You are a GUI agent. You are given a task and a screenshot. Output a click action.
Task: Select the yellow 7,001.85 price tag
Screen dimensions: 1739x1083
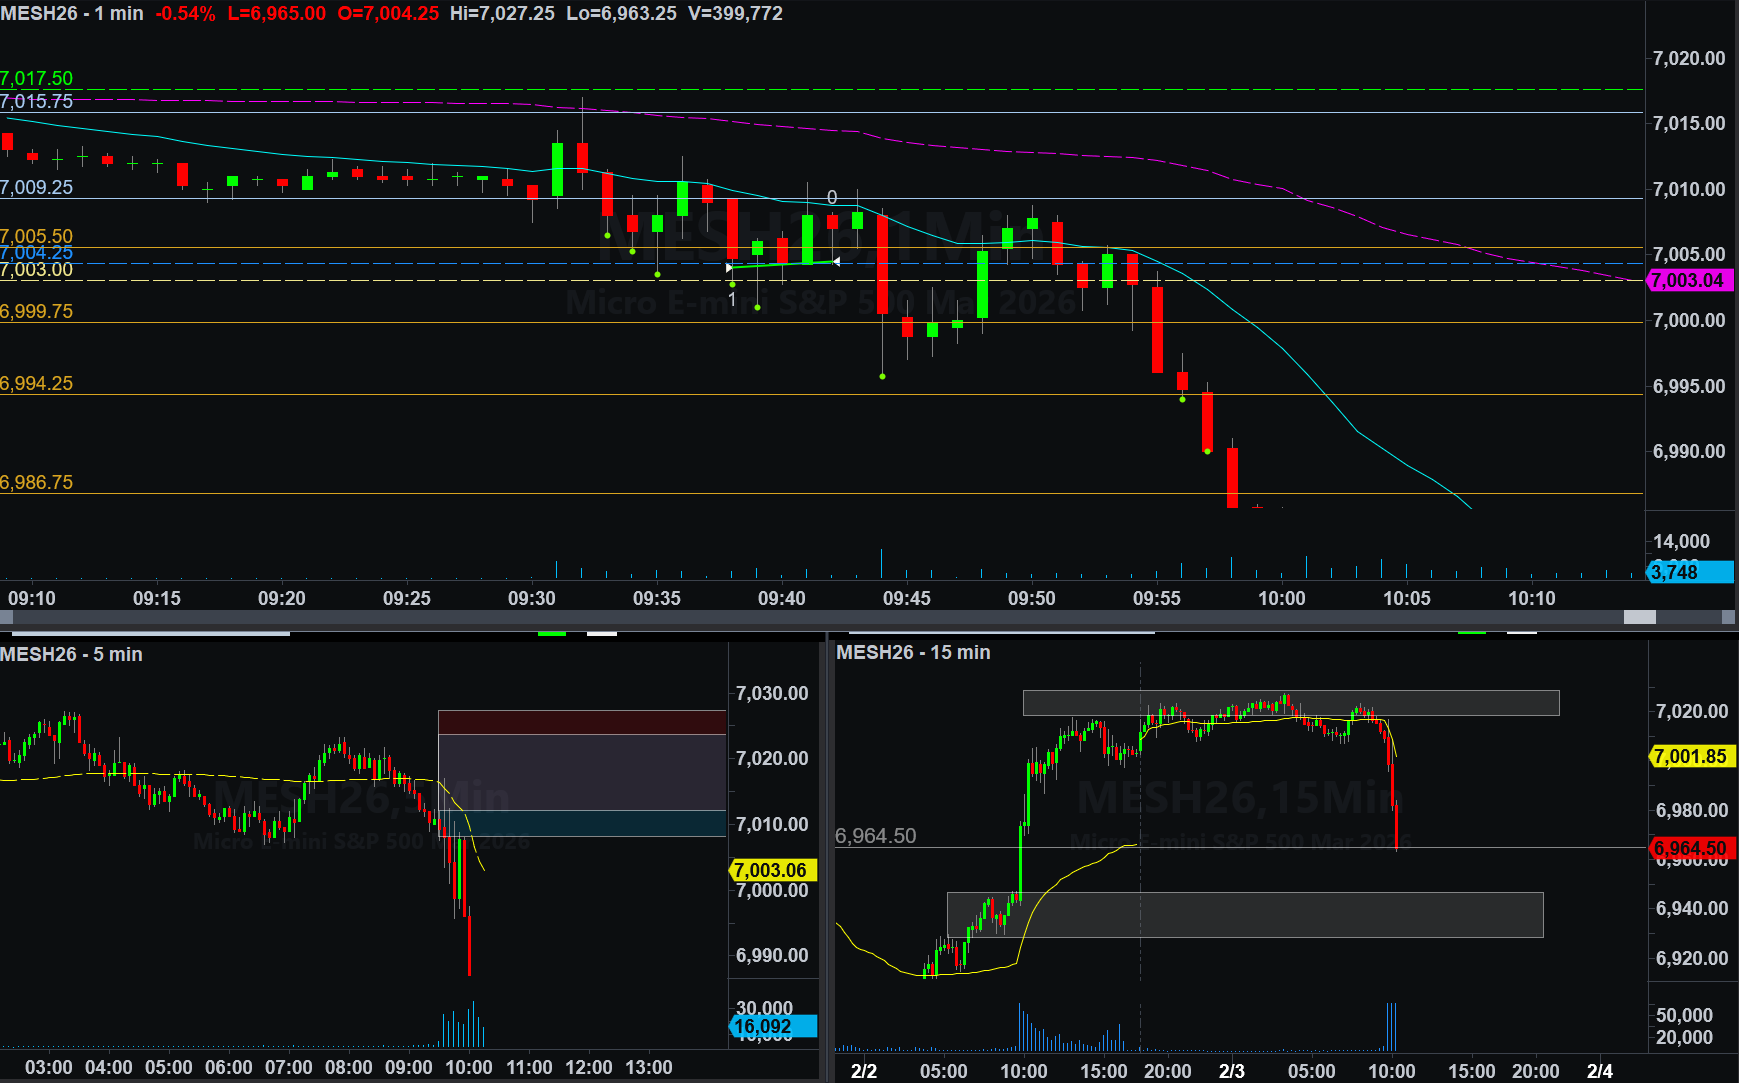(x=1690, y=756)
